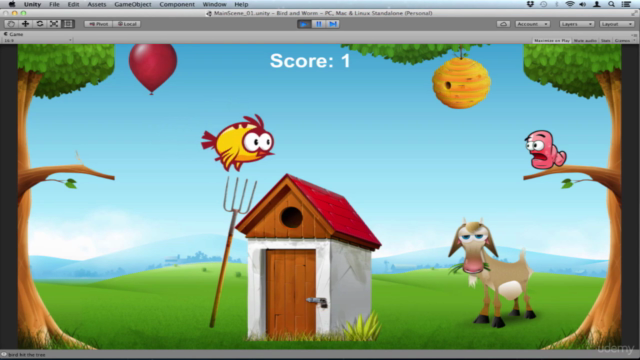Open the Edit menu

pos(73,4)
